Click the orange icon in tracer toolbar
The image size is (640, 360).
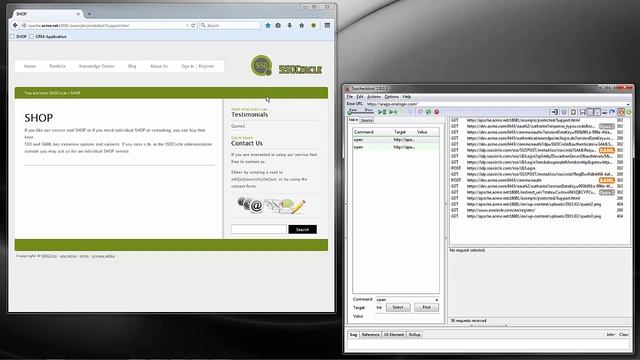tap(621, 112)
